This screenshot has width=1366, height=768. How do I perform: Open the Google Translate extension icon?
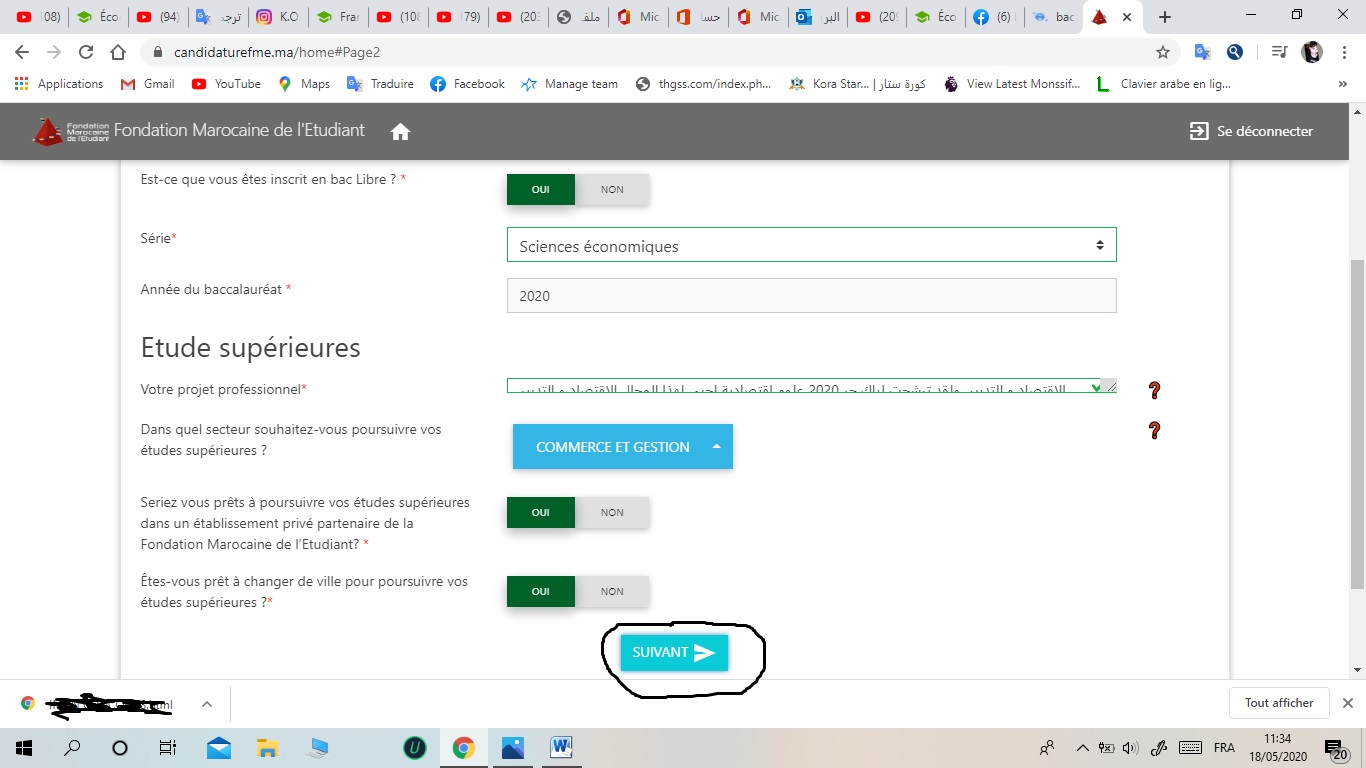point(1202,52)
